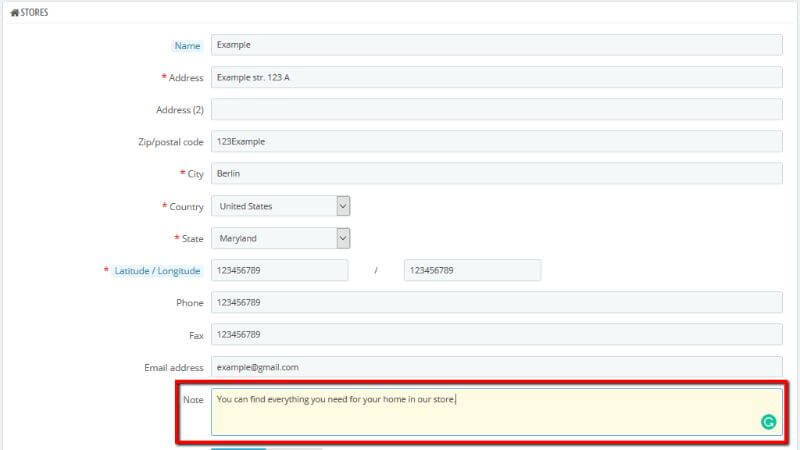Click the Fax label
Image resolution: width=800 pixels, height=450 pixels.
click(196, 336)
